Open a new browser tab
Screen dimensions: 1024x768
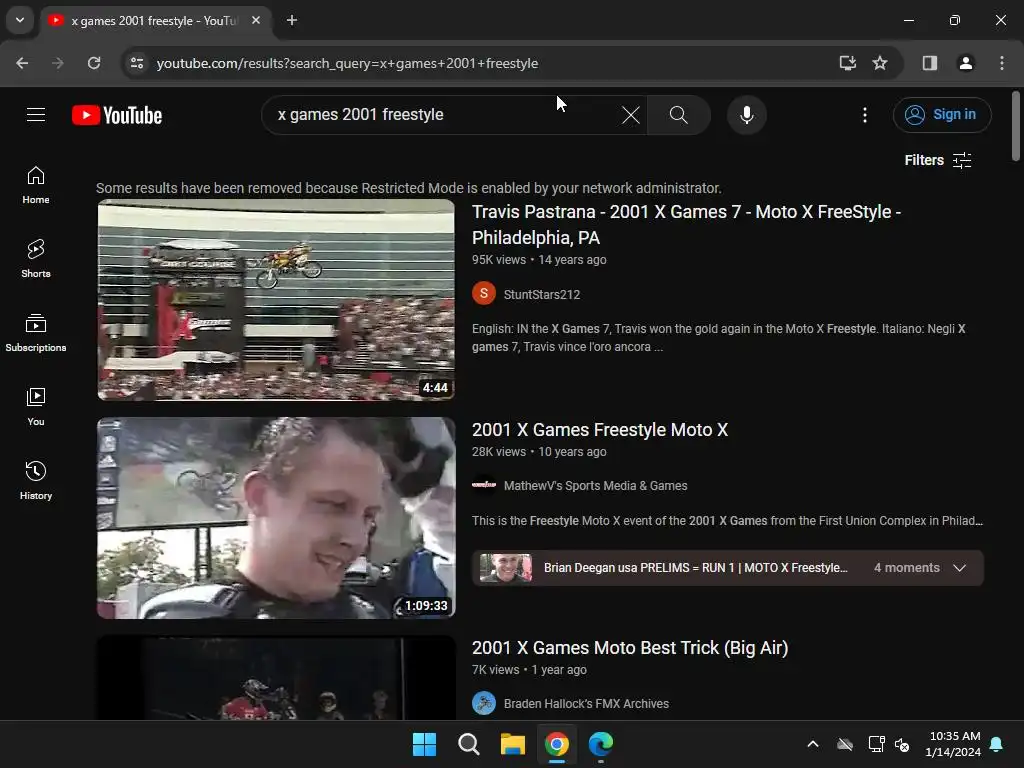point(292,21)
